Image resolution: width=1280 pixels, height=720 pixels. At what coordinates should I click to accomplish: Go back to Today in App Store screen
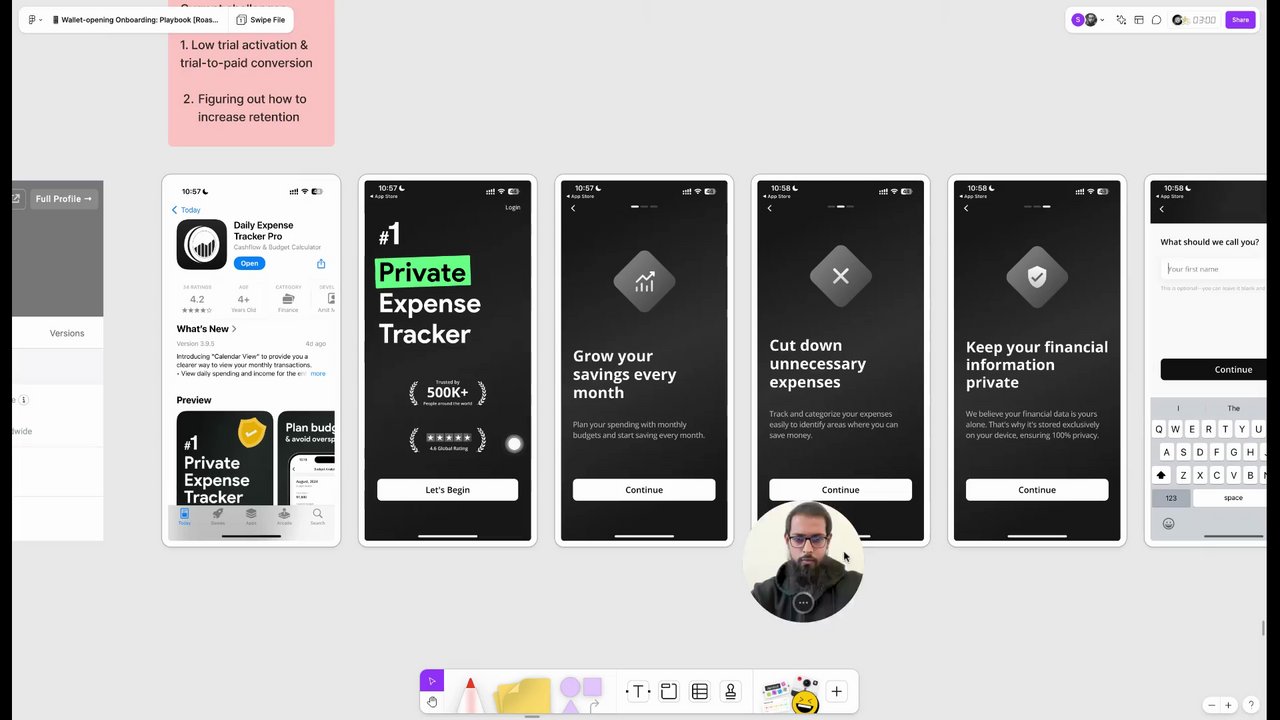tap(186, 210)
